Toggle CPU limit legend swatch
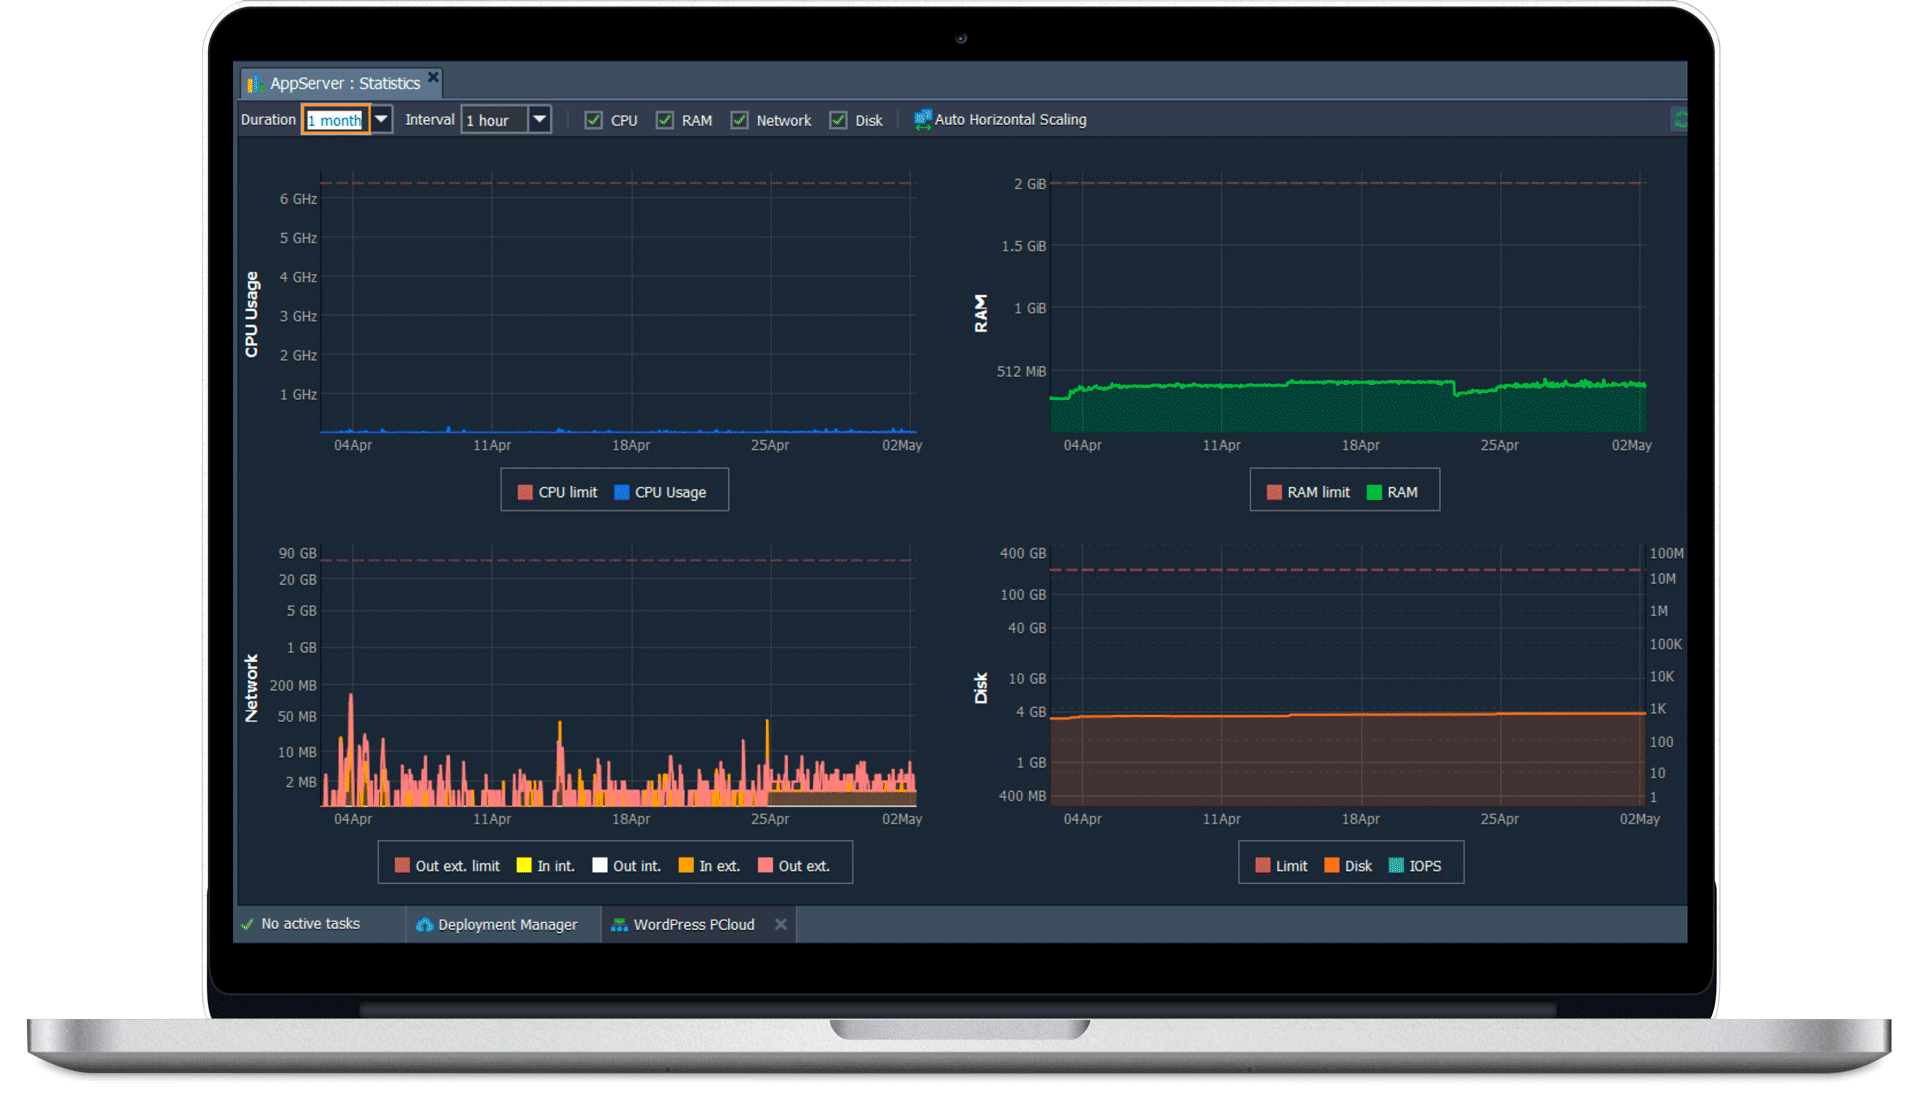 [x=525, y=492]
